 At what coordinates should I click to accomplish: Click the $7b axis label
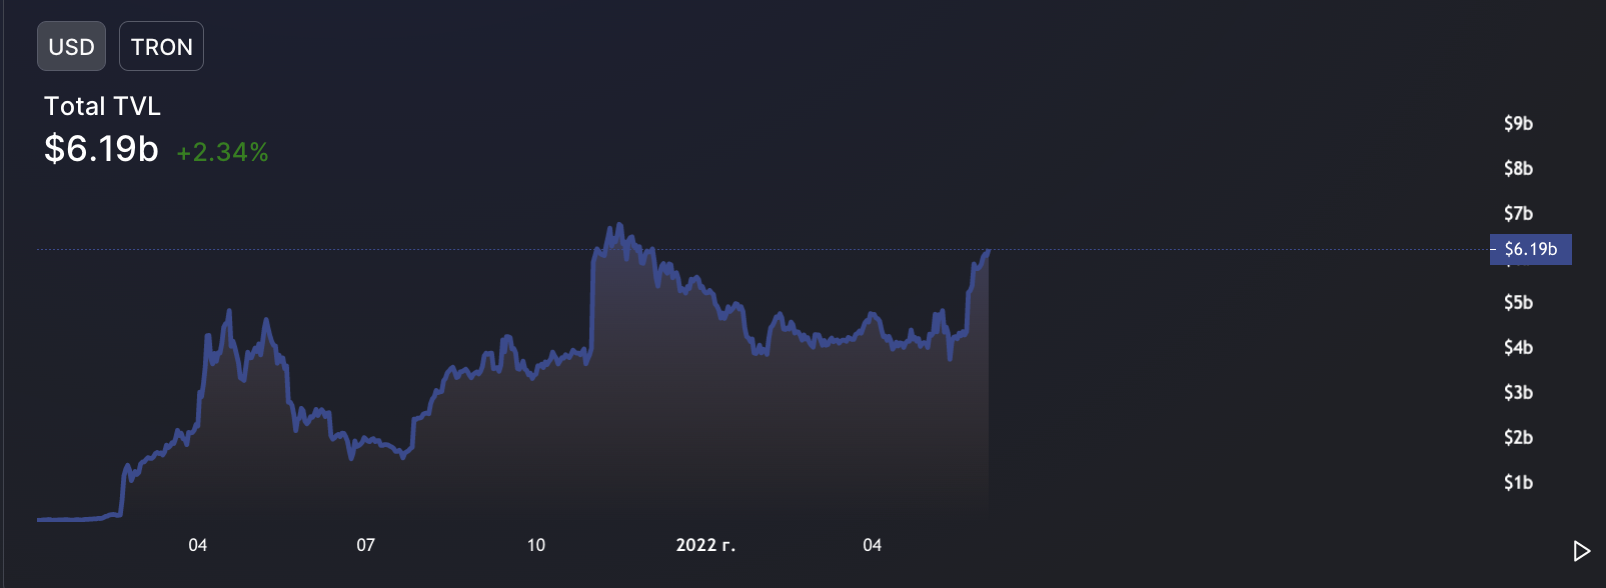(1518, 213)
